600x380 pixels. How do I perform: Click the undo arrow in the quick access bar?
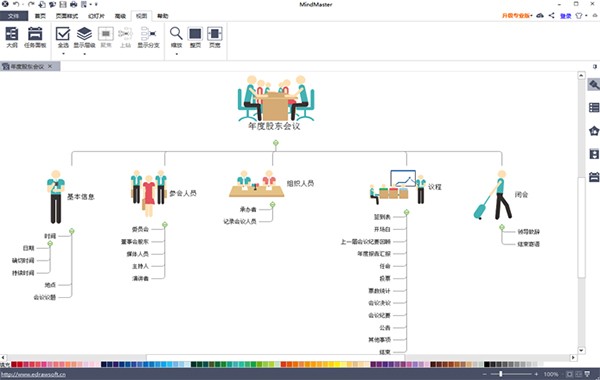click(16, 4)
